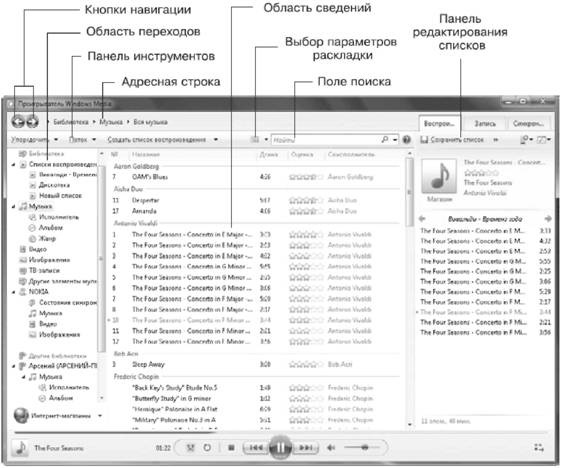The height and width of the screenshot is (468, 561).
Task: Click the Frederic Chopin group header
Action: (136, 376)
